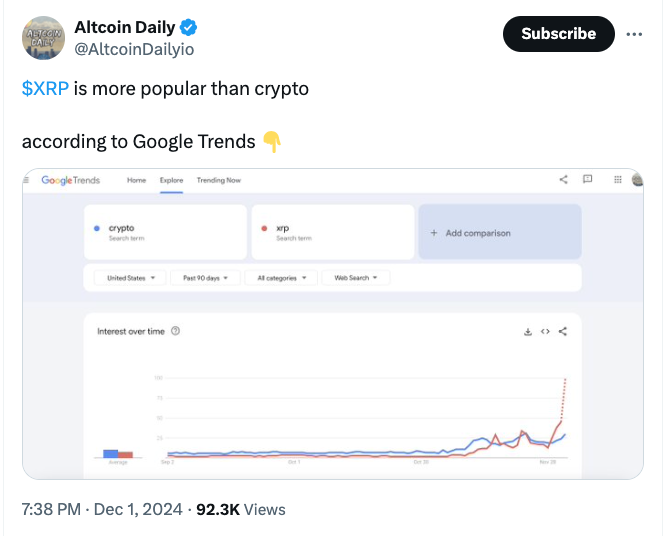
Task: Open the tweet's three-dot more options menu
Action: 634,34
